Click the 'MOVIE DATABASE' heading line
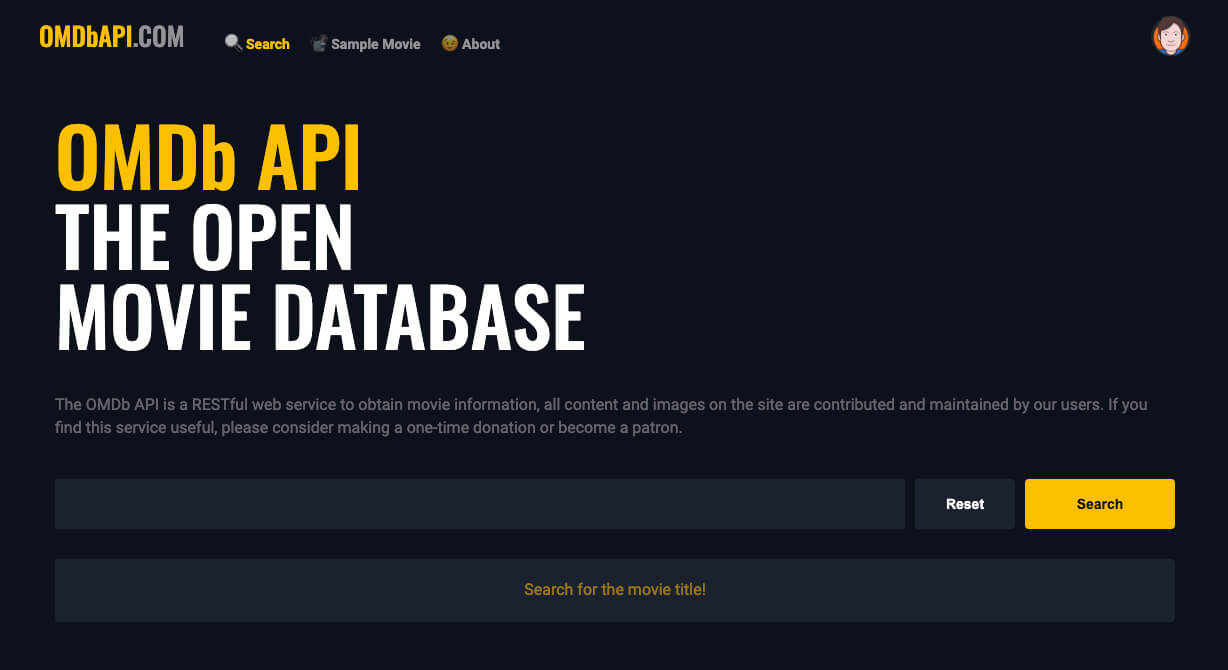The width and height of the screenshot is (1228, 670). click(320, 318)
